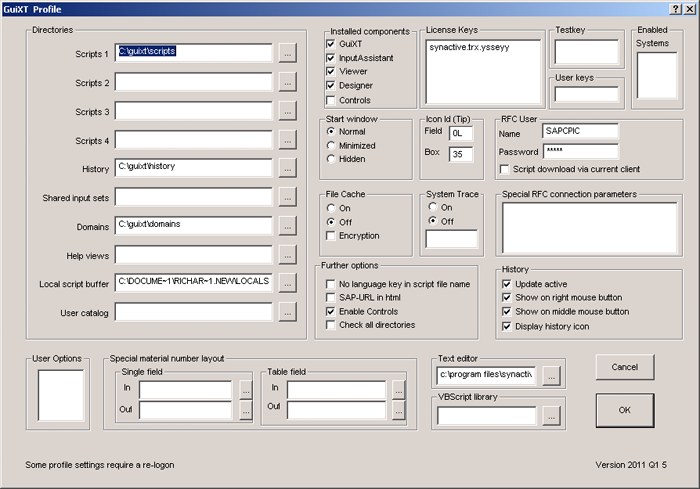This screenshot has height=489, width=700.
Task: Click the Scripts 2 input field
Action: point(193,82)
